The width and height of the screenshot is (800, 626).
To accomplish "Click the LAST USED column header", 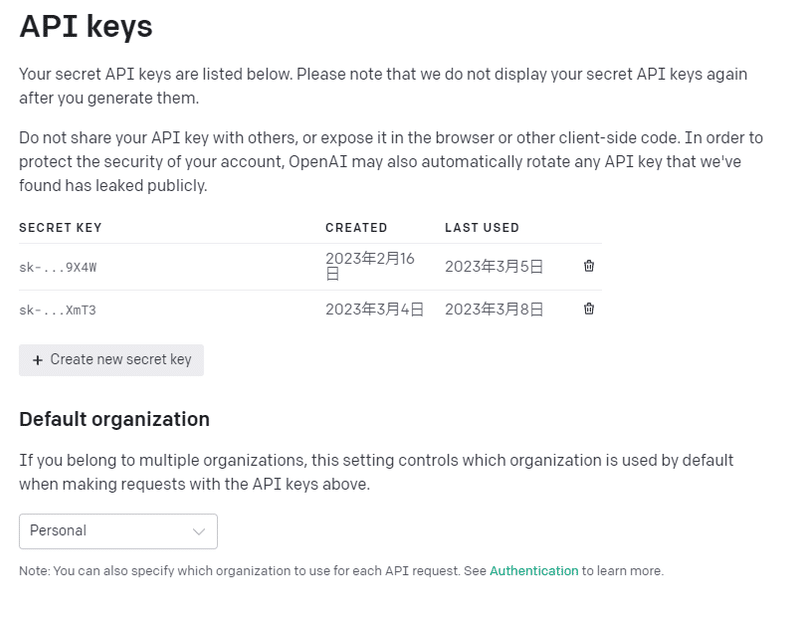I will [x=482, y=228].
